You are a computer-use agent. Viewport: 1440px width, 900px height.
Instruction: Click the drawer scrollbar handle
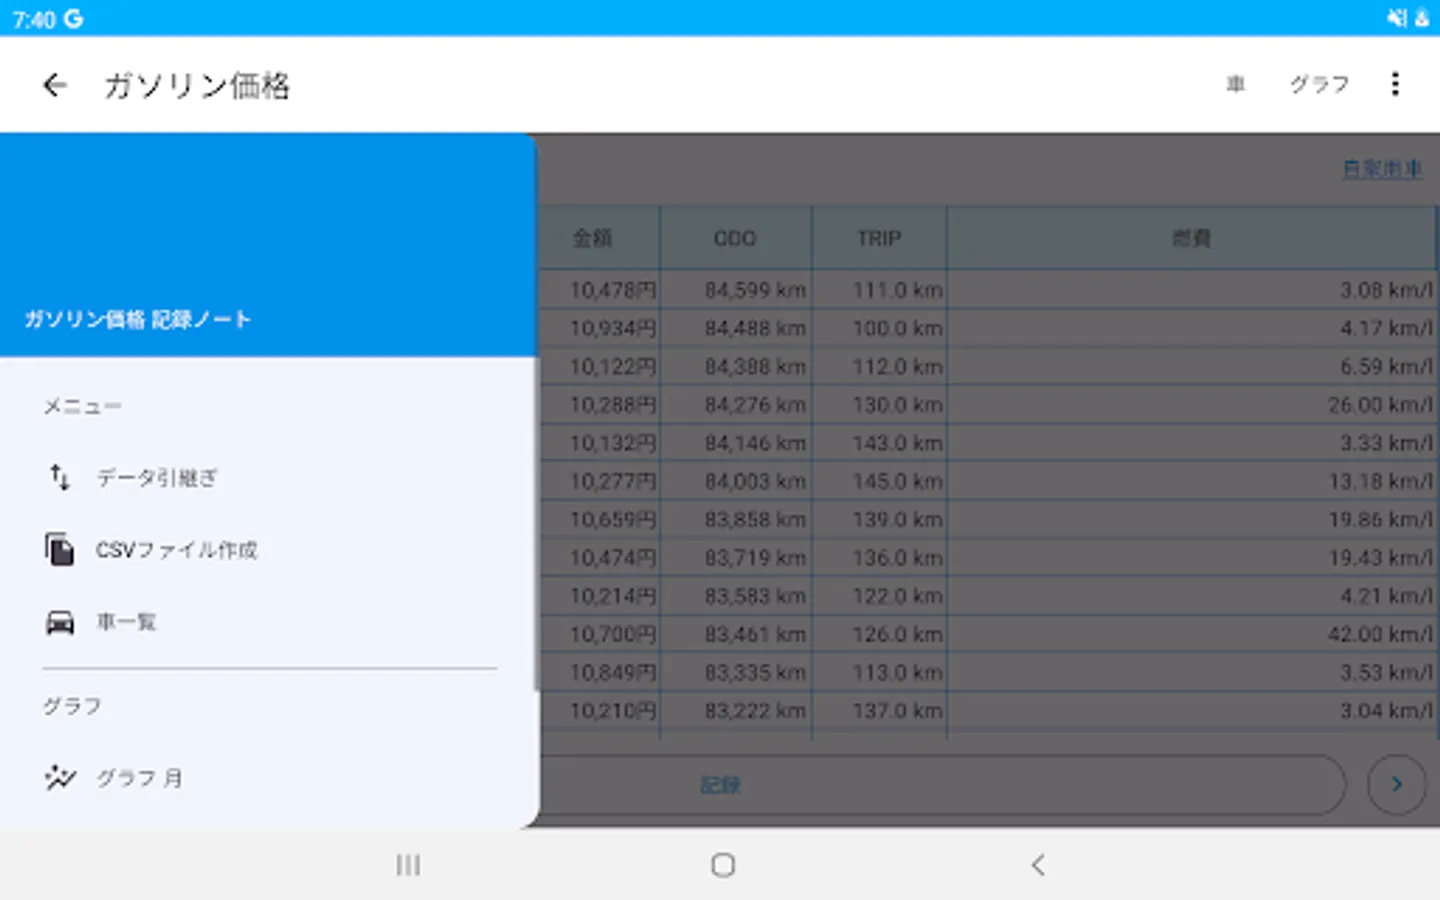(536, 525)
